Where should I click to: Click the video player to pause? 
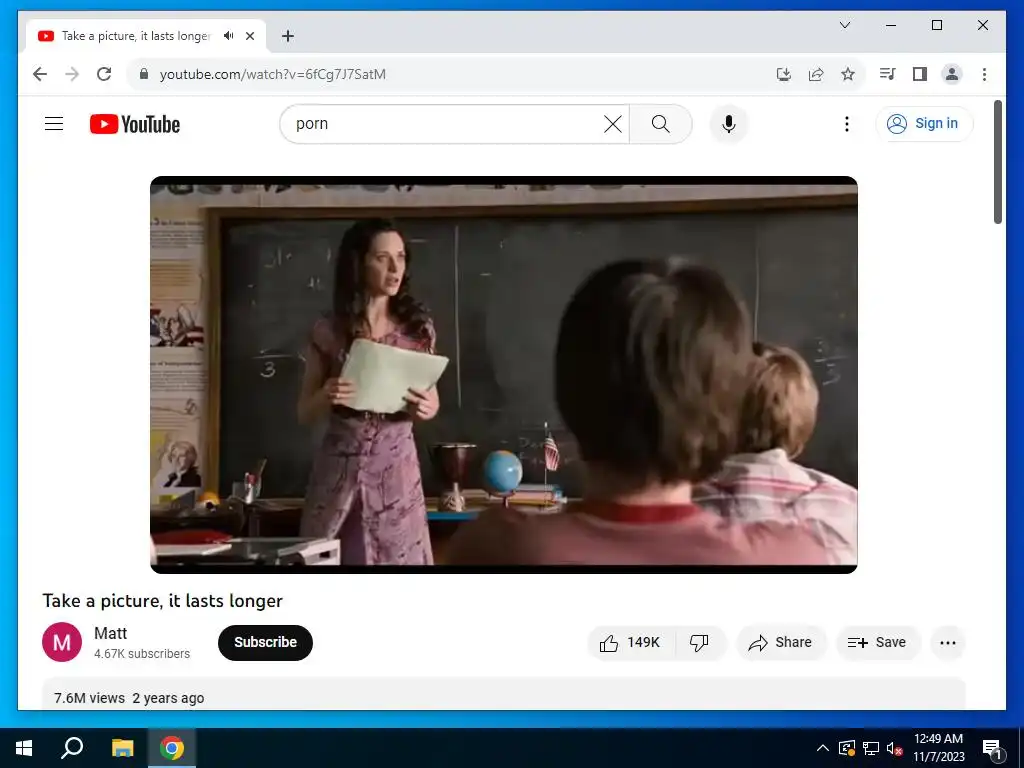[x=504, y=375]
